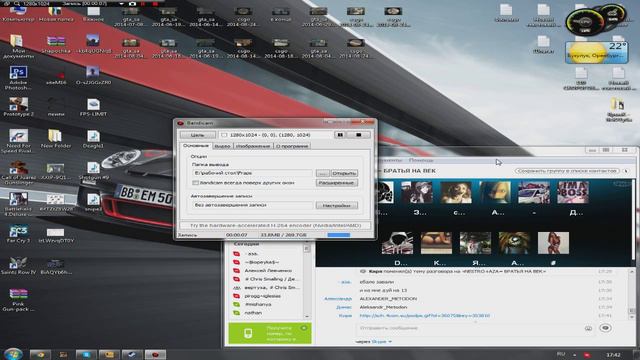This screenshot has width=640, height=360.
Task: Click the Открыть button in Bandicam
Action: 344,173
